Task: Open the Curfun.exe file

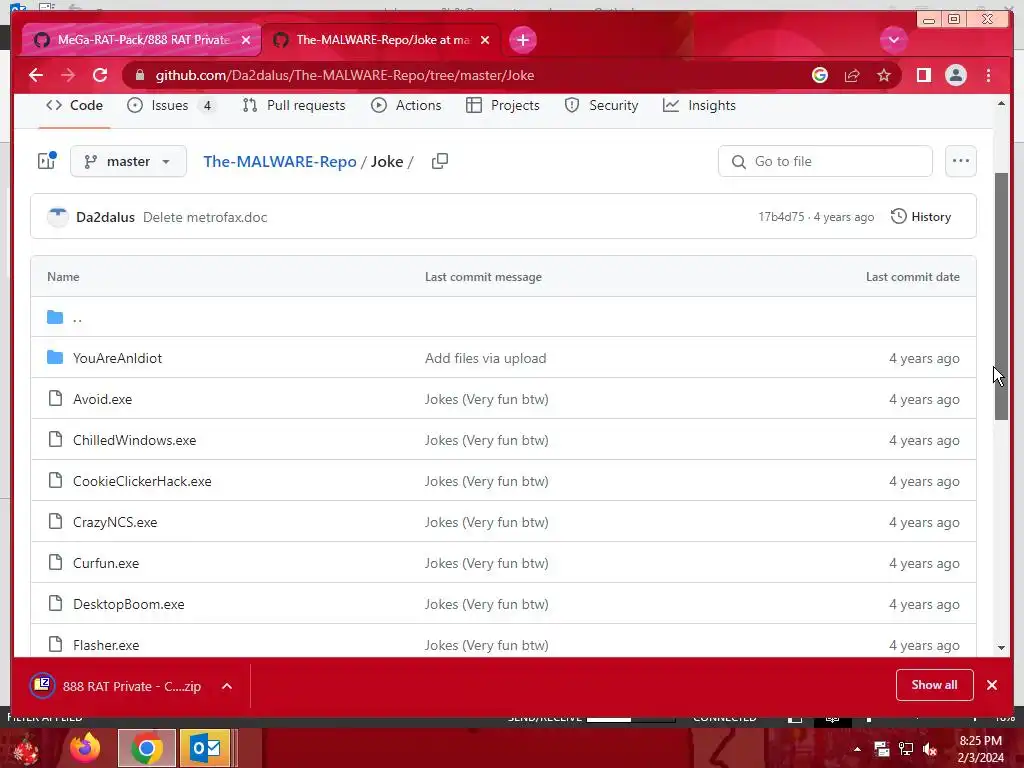Action: pos(106,563)
